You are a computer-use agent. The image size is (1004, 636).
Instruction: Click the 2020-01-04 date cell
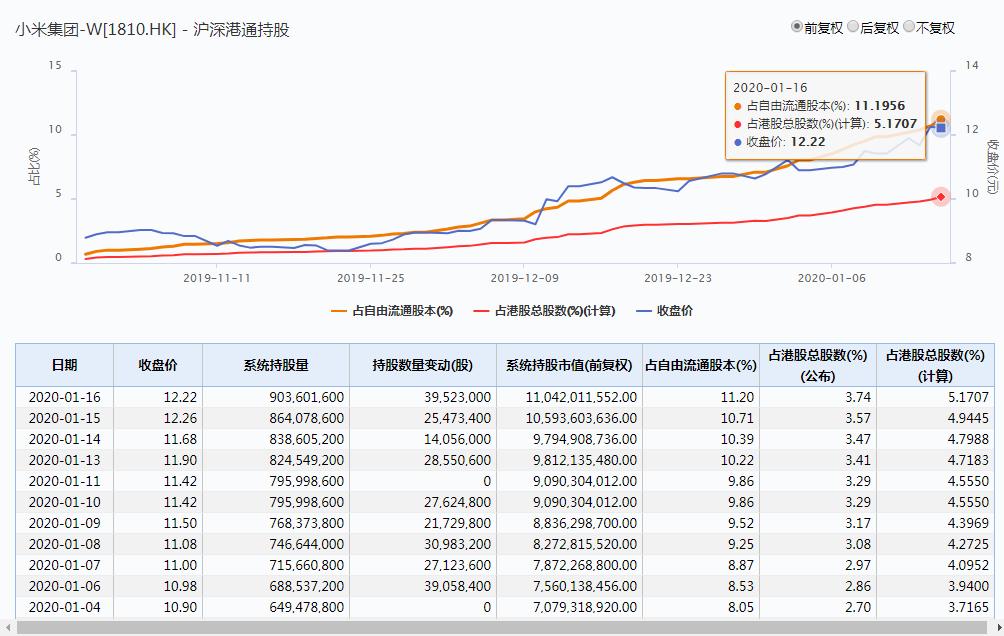coord(65,607)
